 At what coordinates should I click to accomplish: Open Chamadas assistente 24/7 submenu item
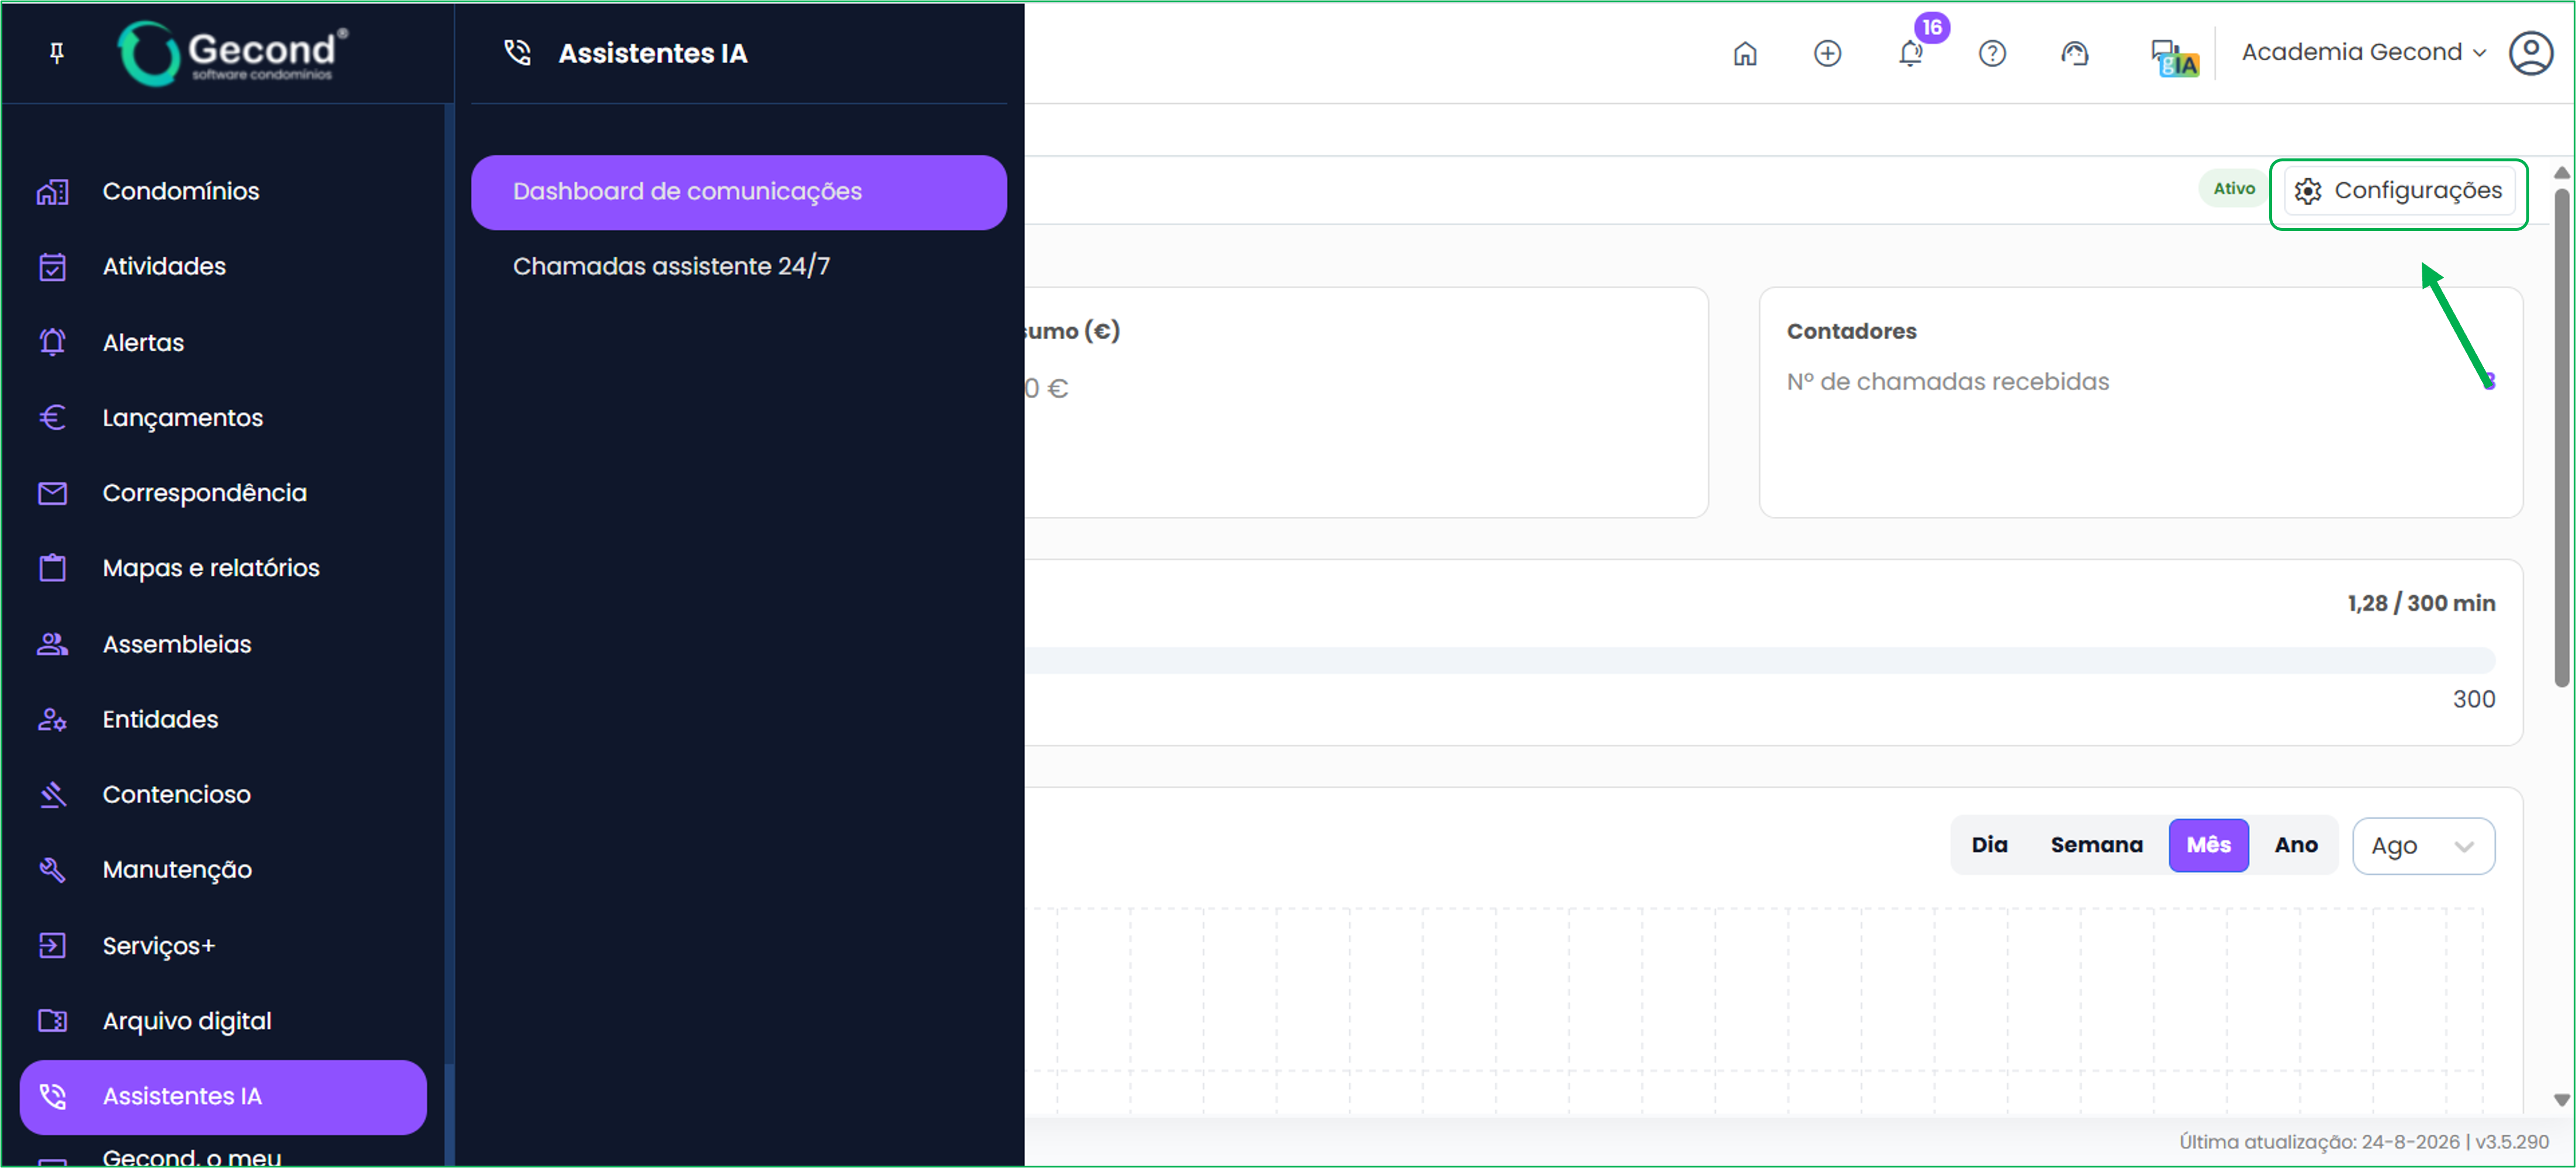pyautogui.click(x=738, y=266)
